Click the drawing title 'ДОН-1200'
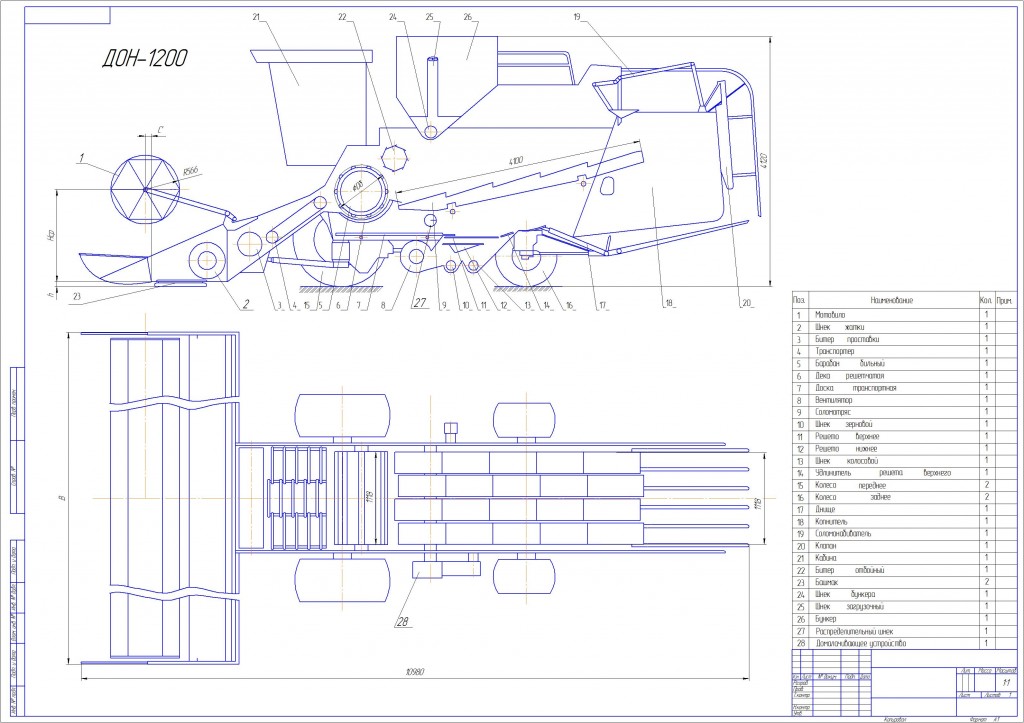Viewport: 1024px width, 723px height. tap(144, 59)
